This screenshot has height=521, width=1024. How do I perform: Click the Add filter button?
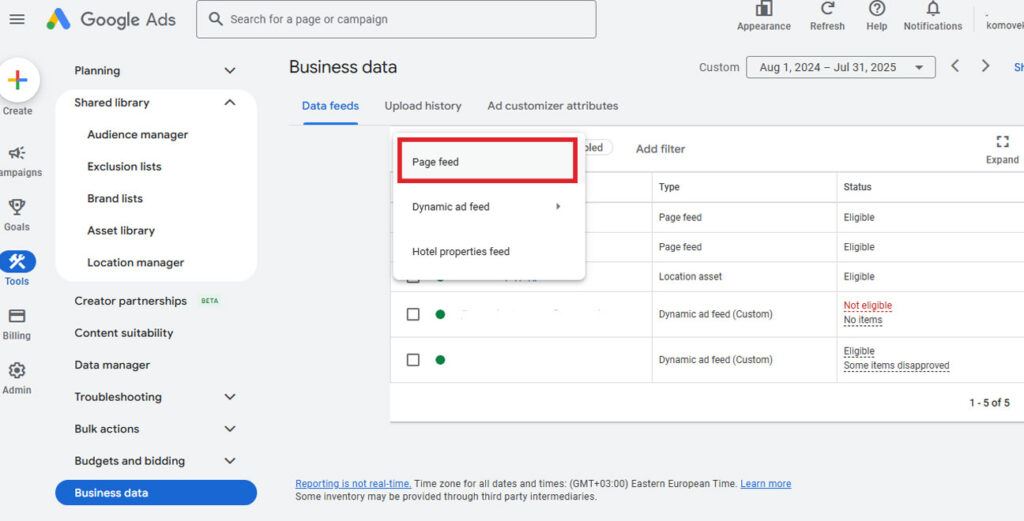pyautogui.click(x=660, y=149)
